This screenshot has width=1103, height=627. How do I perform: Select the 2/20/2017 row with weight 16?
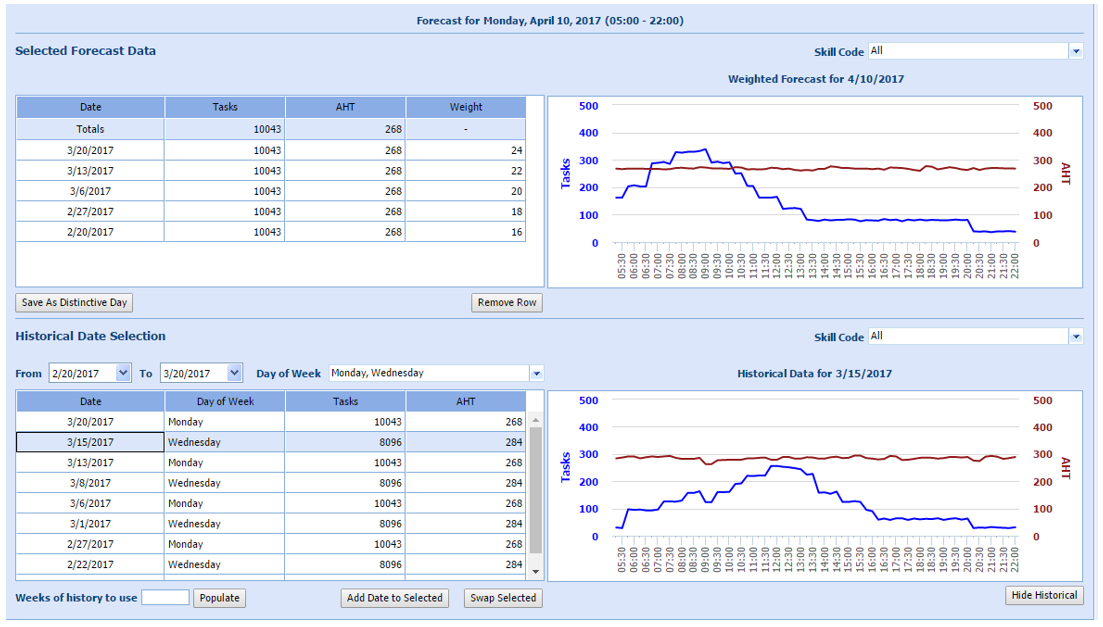pyautogui.click(x=270, y=232)
